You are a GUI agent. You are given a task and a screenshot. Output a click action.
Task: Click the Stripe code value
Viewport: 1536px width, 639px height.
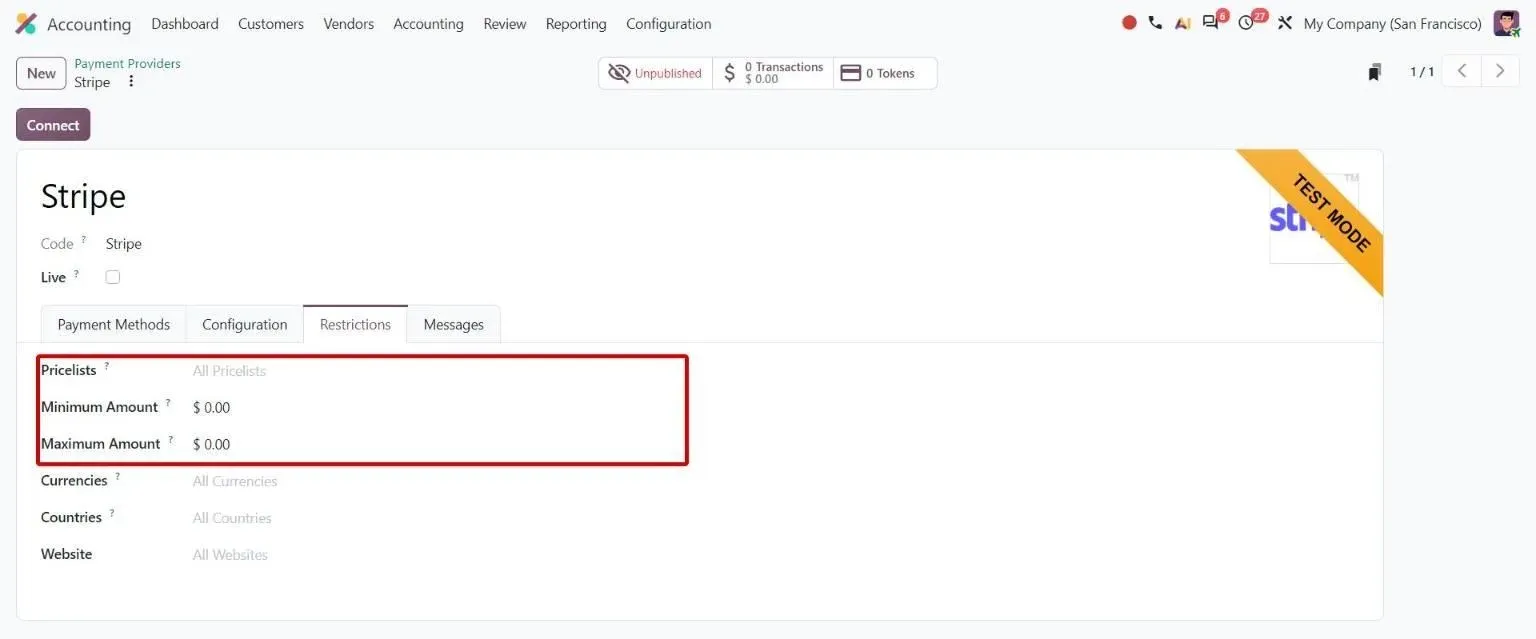pyautogui.click(x=124, y=244)
